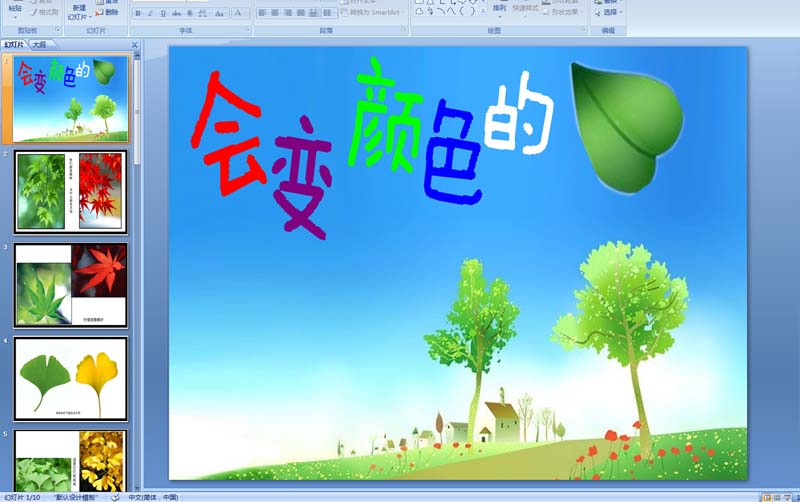Open the 字体 font dialog launcher
This screenshot has height=502, width=800.
click(x=247, y=30)
